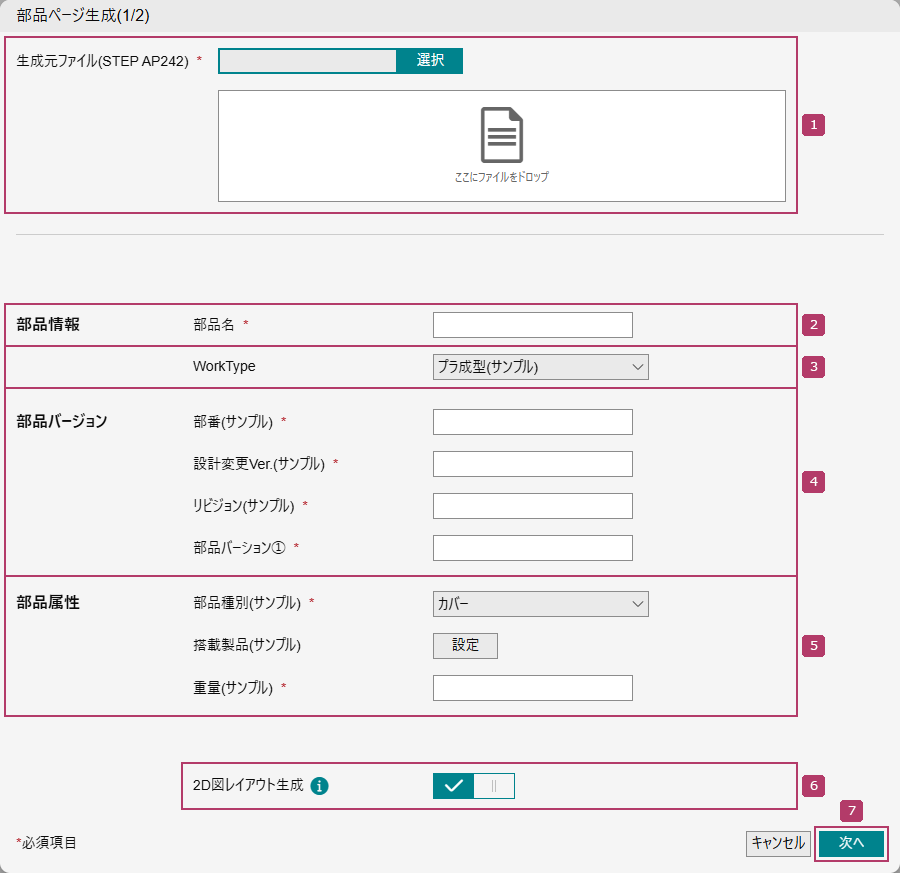The height and width of the screenshot is (873, 900).
Task: Toggle the 2D図レイアウト生成 switch
Action: 473,786
